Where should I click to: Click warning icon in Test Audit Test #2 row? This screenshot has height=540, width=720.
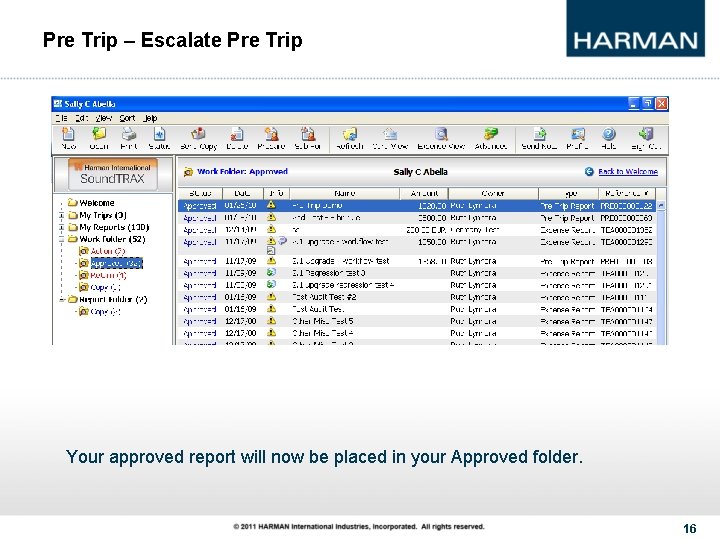[x=272, y=297]
